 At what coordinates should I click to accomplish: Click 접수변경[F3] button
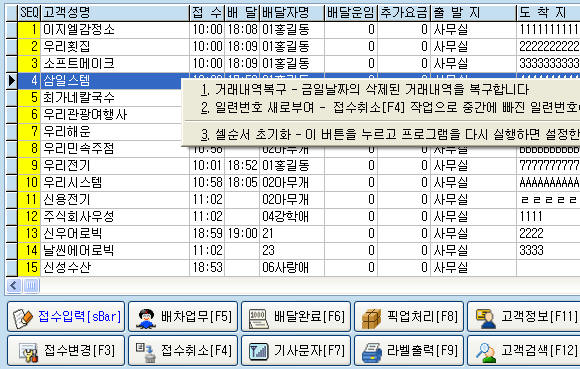pyautogui.click(x=66, y=351)
